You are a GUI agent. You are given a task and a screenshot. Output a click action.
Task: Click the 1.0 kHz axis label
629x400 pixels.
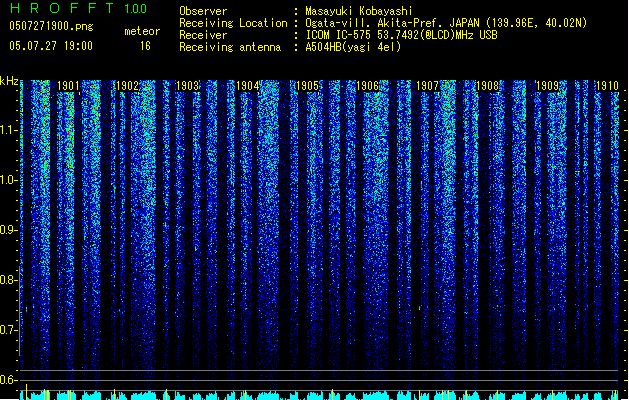click(7, 180)
